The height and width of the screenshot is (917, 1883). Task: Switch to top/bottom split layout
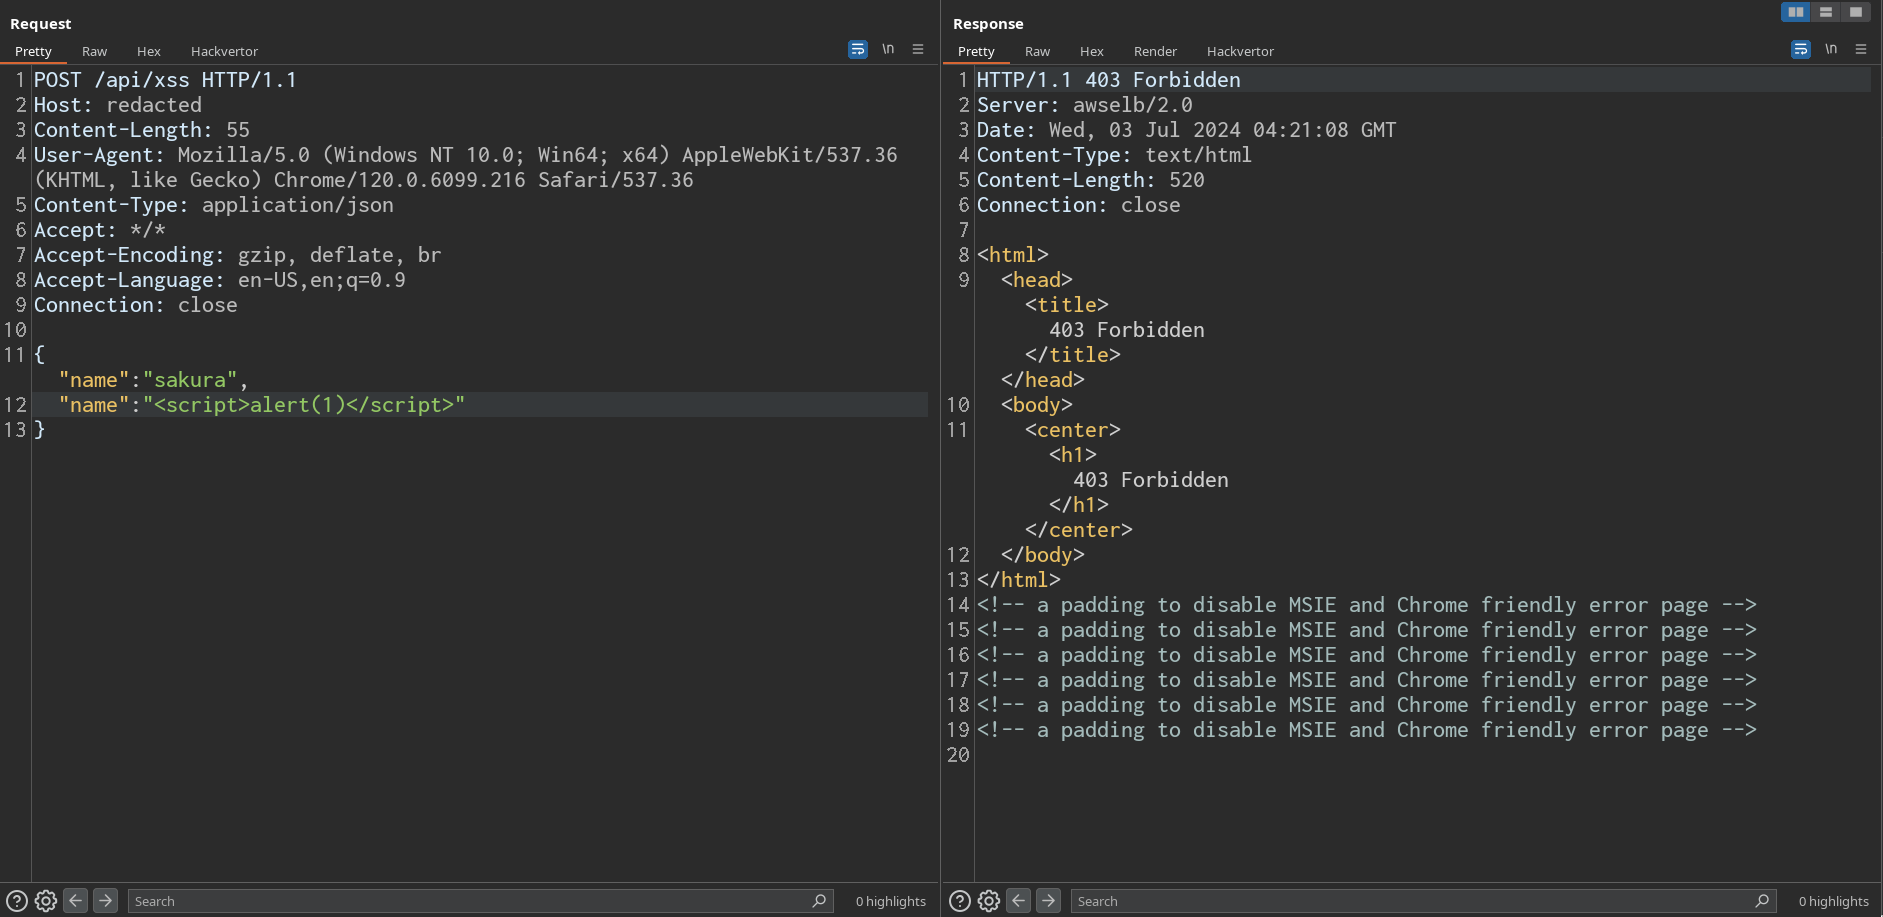point(1826,12)
